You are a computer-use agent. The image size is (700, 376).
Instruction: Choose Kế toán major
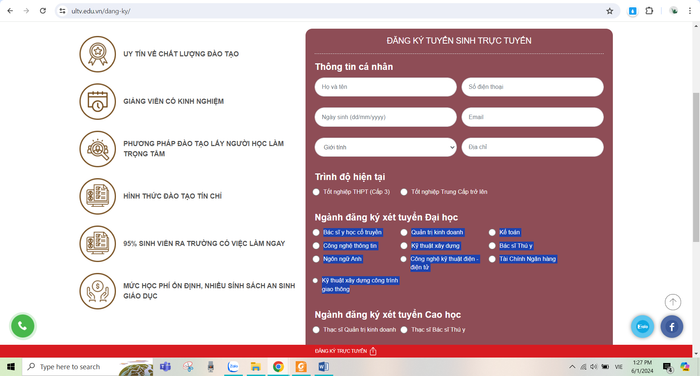tap(492, 232)
